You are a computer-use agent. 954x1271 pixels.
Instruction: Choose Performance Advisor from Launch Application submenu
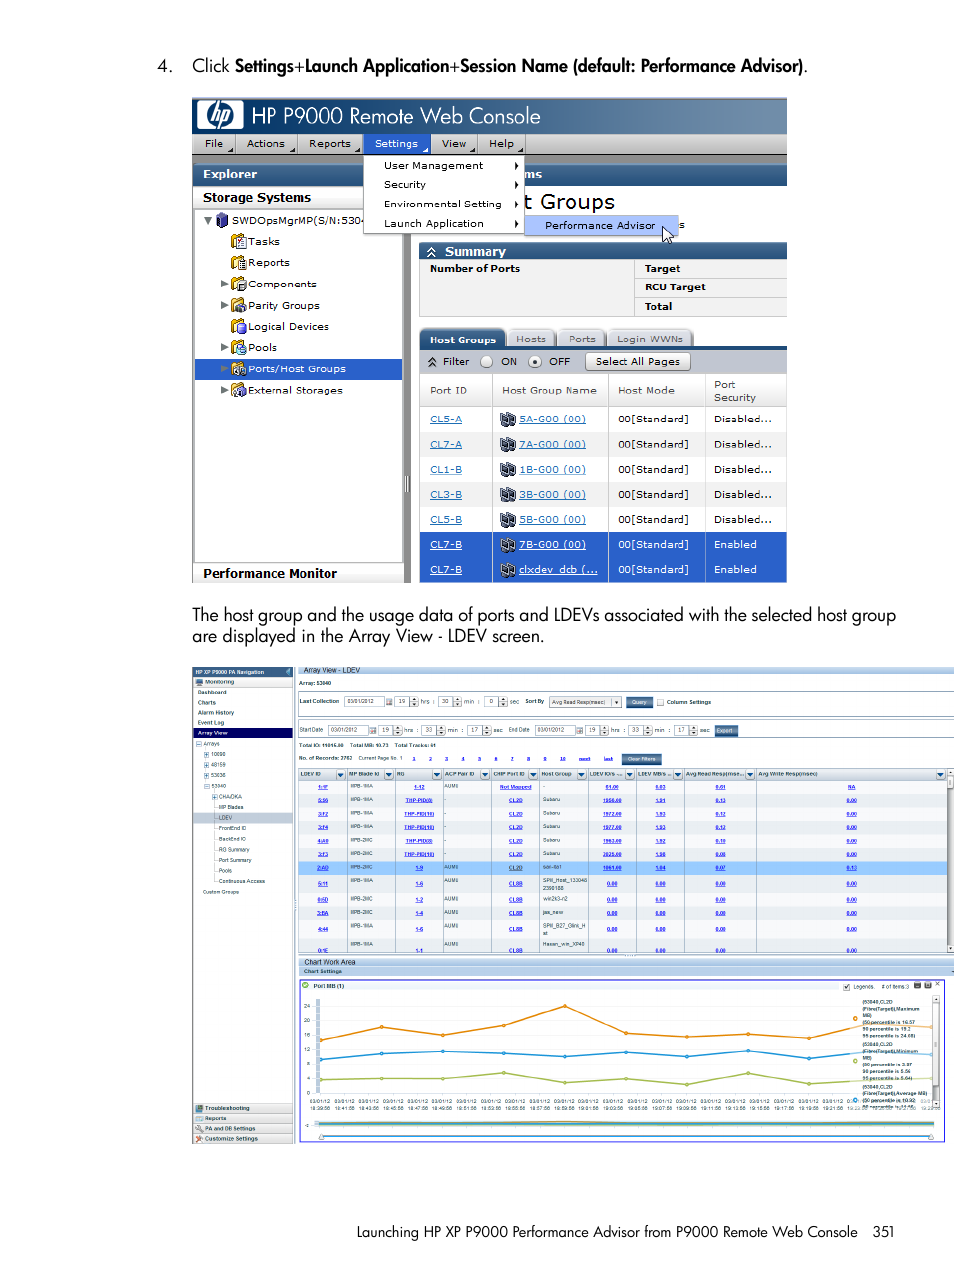coord(600,226)
